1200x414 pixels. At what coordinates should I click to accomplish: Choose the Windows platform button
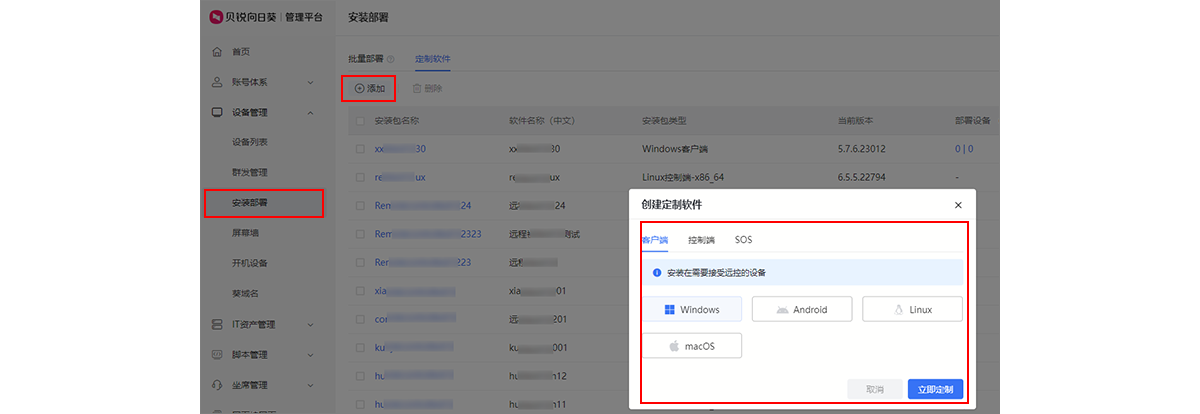(x=692, y=309)
